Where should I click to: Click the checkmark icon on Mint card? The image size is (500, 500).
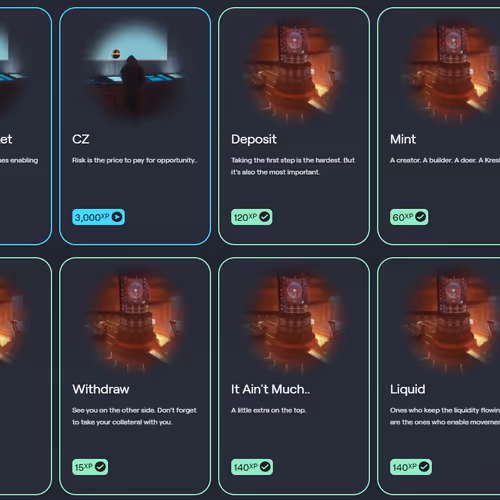click(421, 217)
